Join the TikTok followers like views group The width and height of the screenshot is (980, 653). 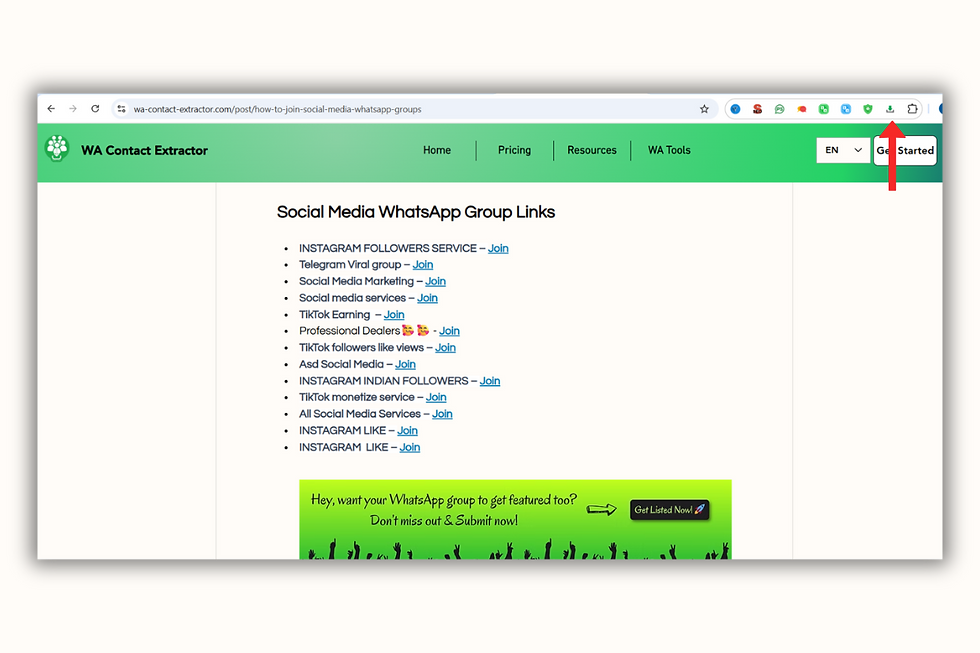pyautogui.click(x=445, y=347)
